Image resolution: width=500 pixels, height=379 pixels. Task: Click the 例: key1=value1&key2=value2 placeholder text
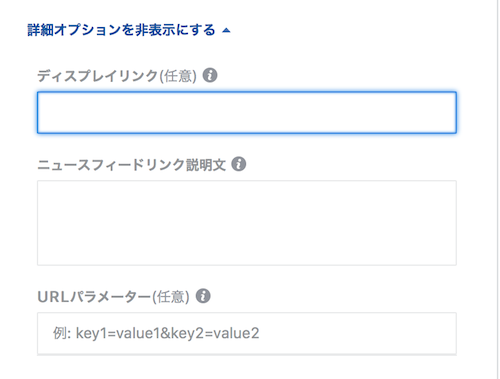156,333
